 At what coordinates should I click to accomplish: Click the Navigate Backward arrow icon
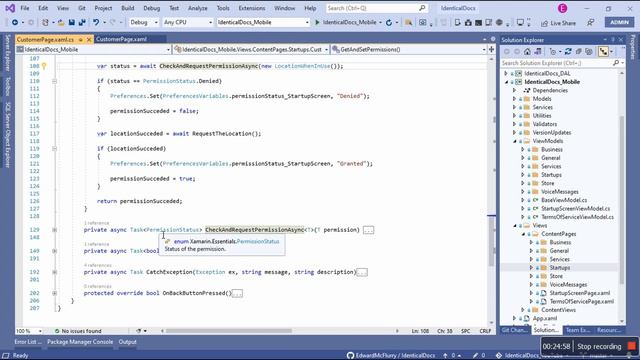point(15,22)
